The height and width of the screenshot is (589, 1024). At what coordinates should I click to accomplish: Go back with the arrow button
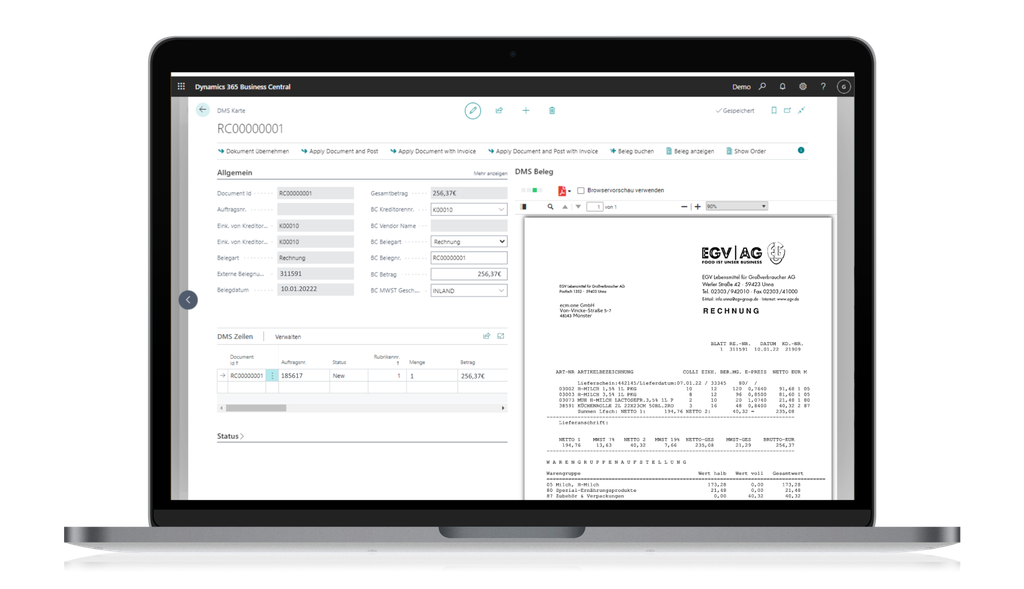(202, 110)
